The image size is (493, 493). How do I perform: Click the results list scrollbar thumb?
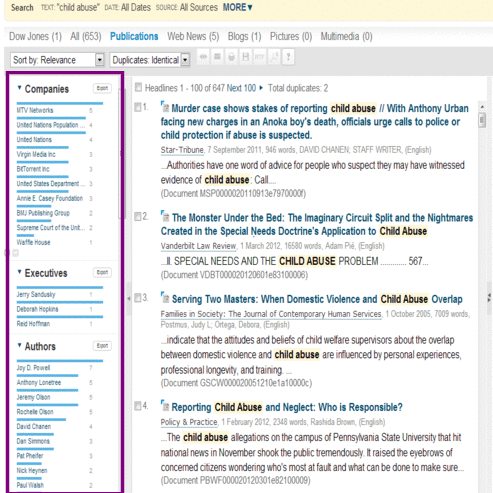[482, 120]
